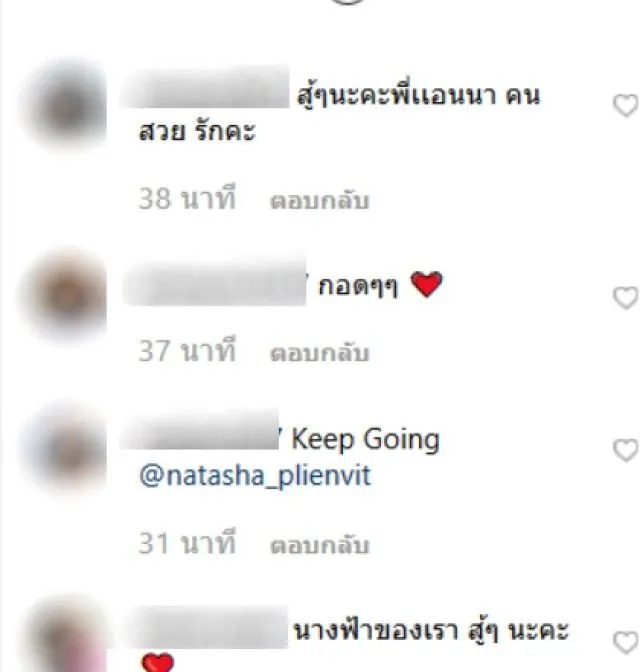Image resolution: width=640 pixels, height=672 pixels.
Task: Click ตอบกลับ under the 37 นาที comment
Action: (319, 353)
